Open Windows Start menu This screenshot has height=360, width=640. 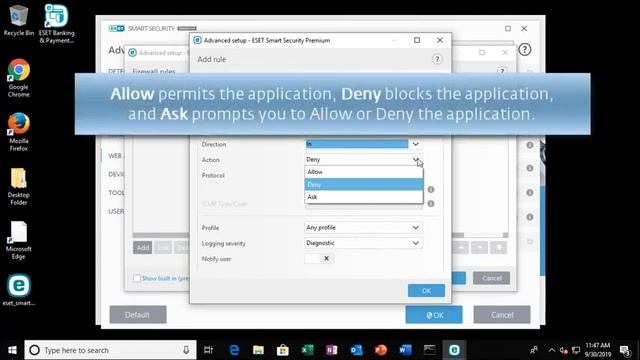pyautogui.click(x=12, y=350)
